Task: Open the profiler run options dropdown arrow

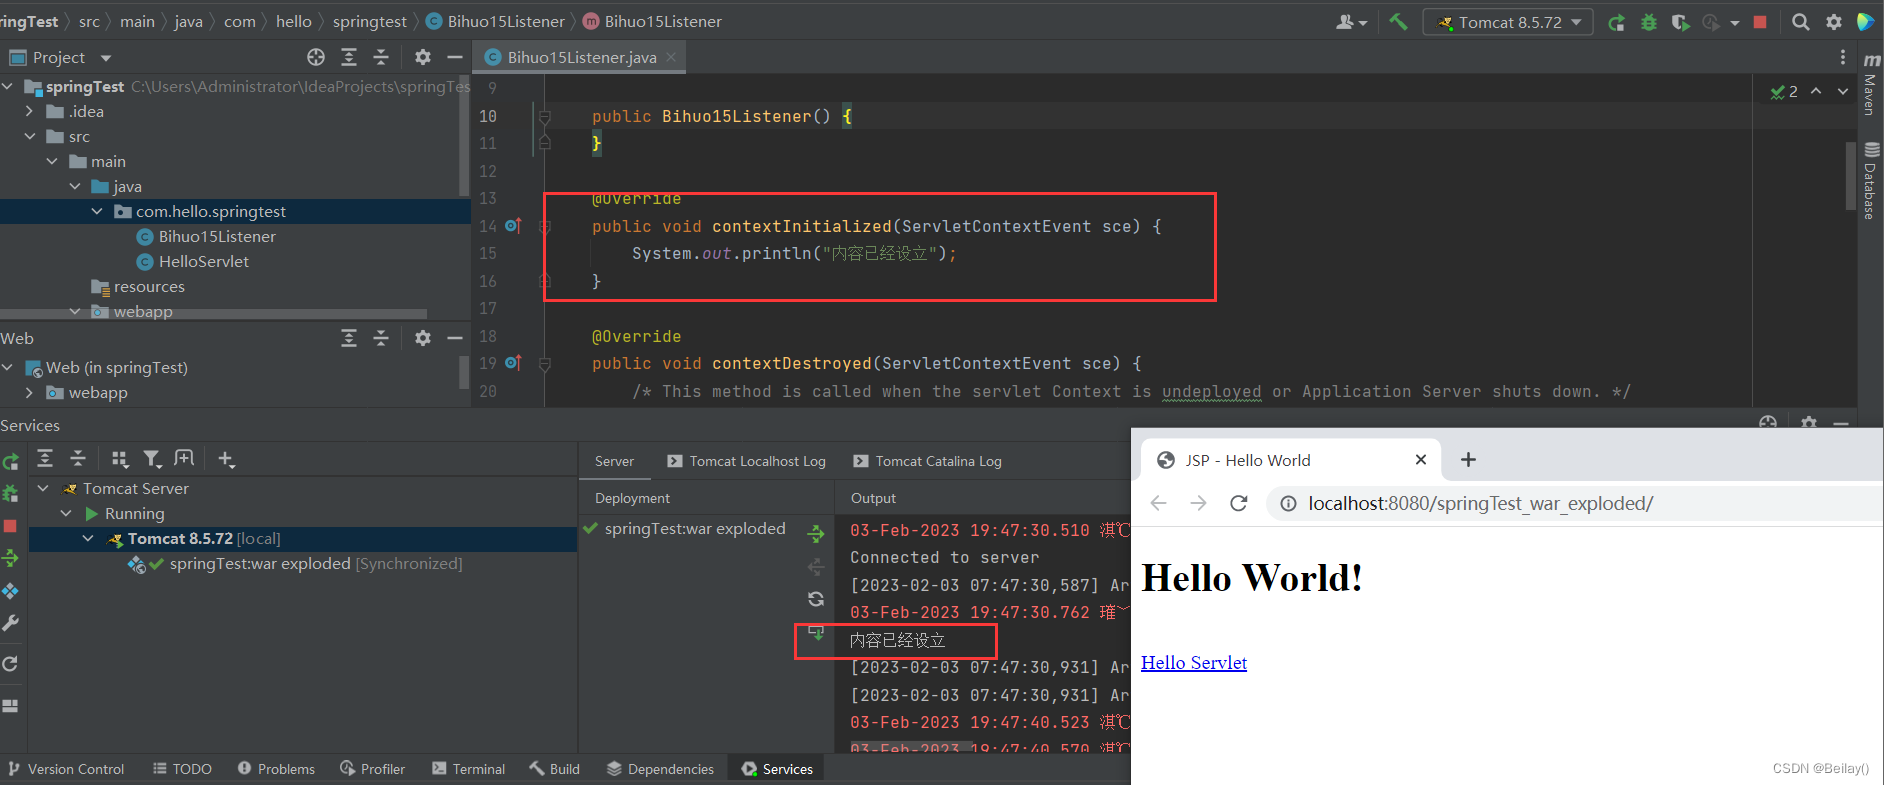Action: [x=1735, y=23]
